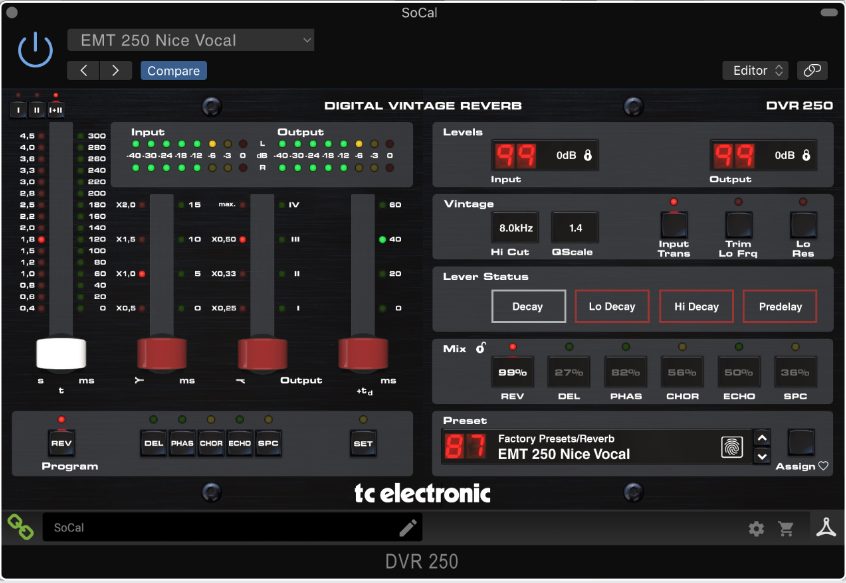Select the PHAS program button

click(182, 443)
